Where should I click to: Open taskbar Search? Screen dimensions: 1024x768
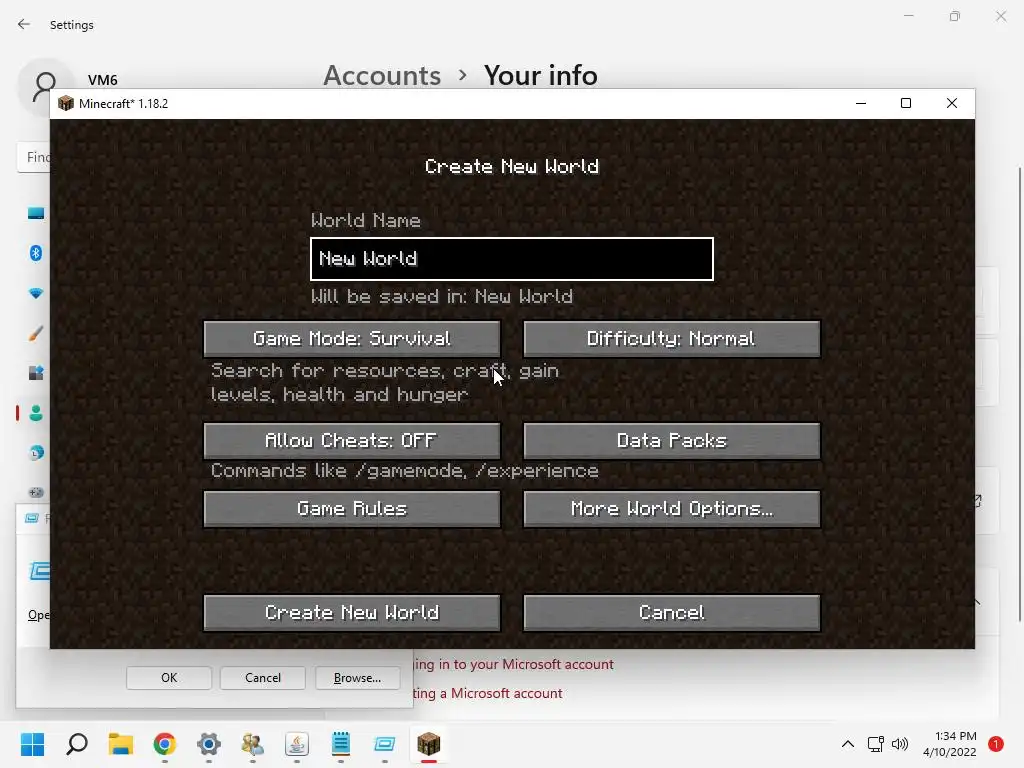[77, 744]
